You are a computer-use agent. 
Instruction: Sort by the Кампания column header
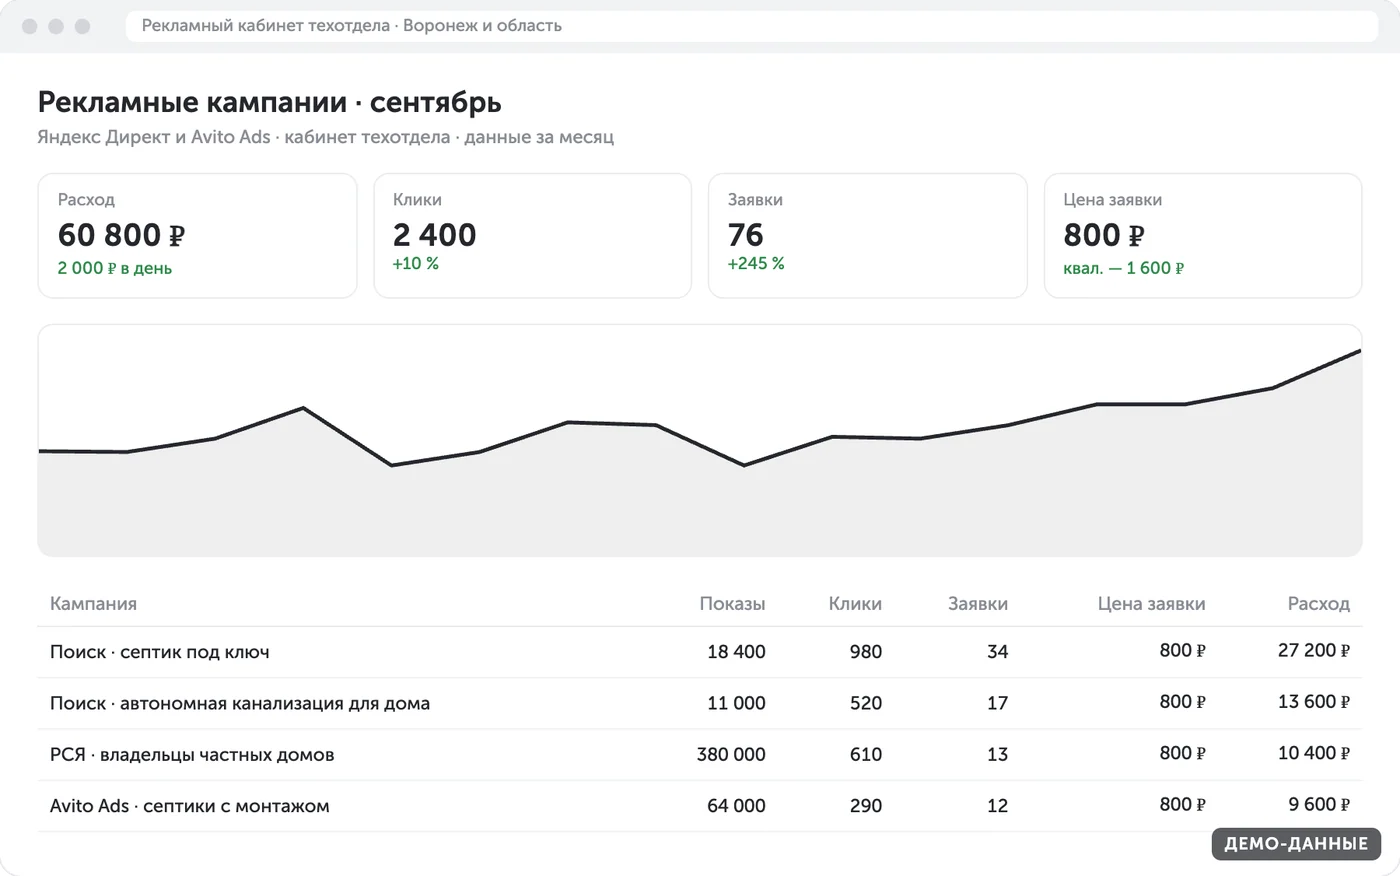pos(93,604)
